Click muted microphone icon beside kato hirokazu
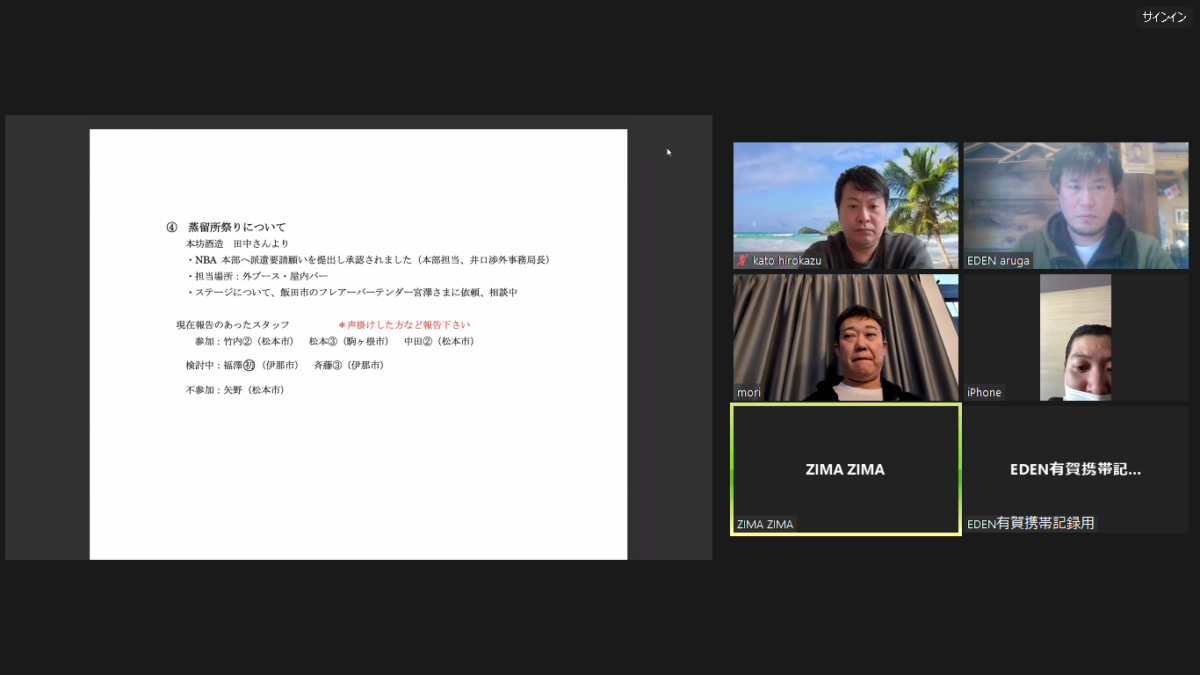Image resolution: width=1200 pixels, height=675 pixels. tap(742, 261)
